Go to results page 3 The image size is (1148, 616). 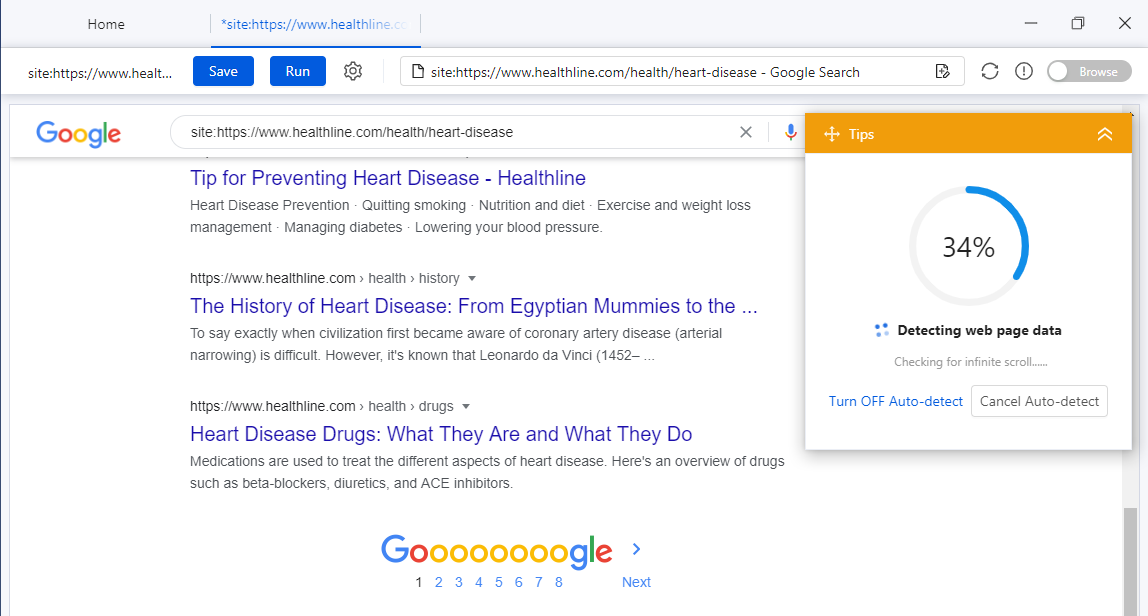(x=458, y=582)
